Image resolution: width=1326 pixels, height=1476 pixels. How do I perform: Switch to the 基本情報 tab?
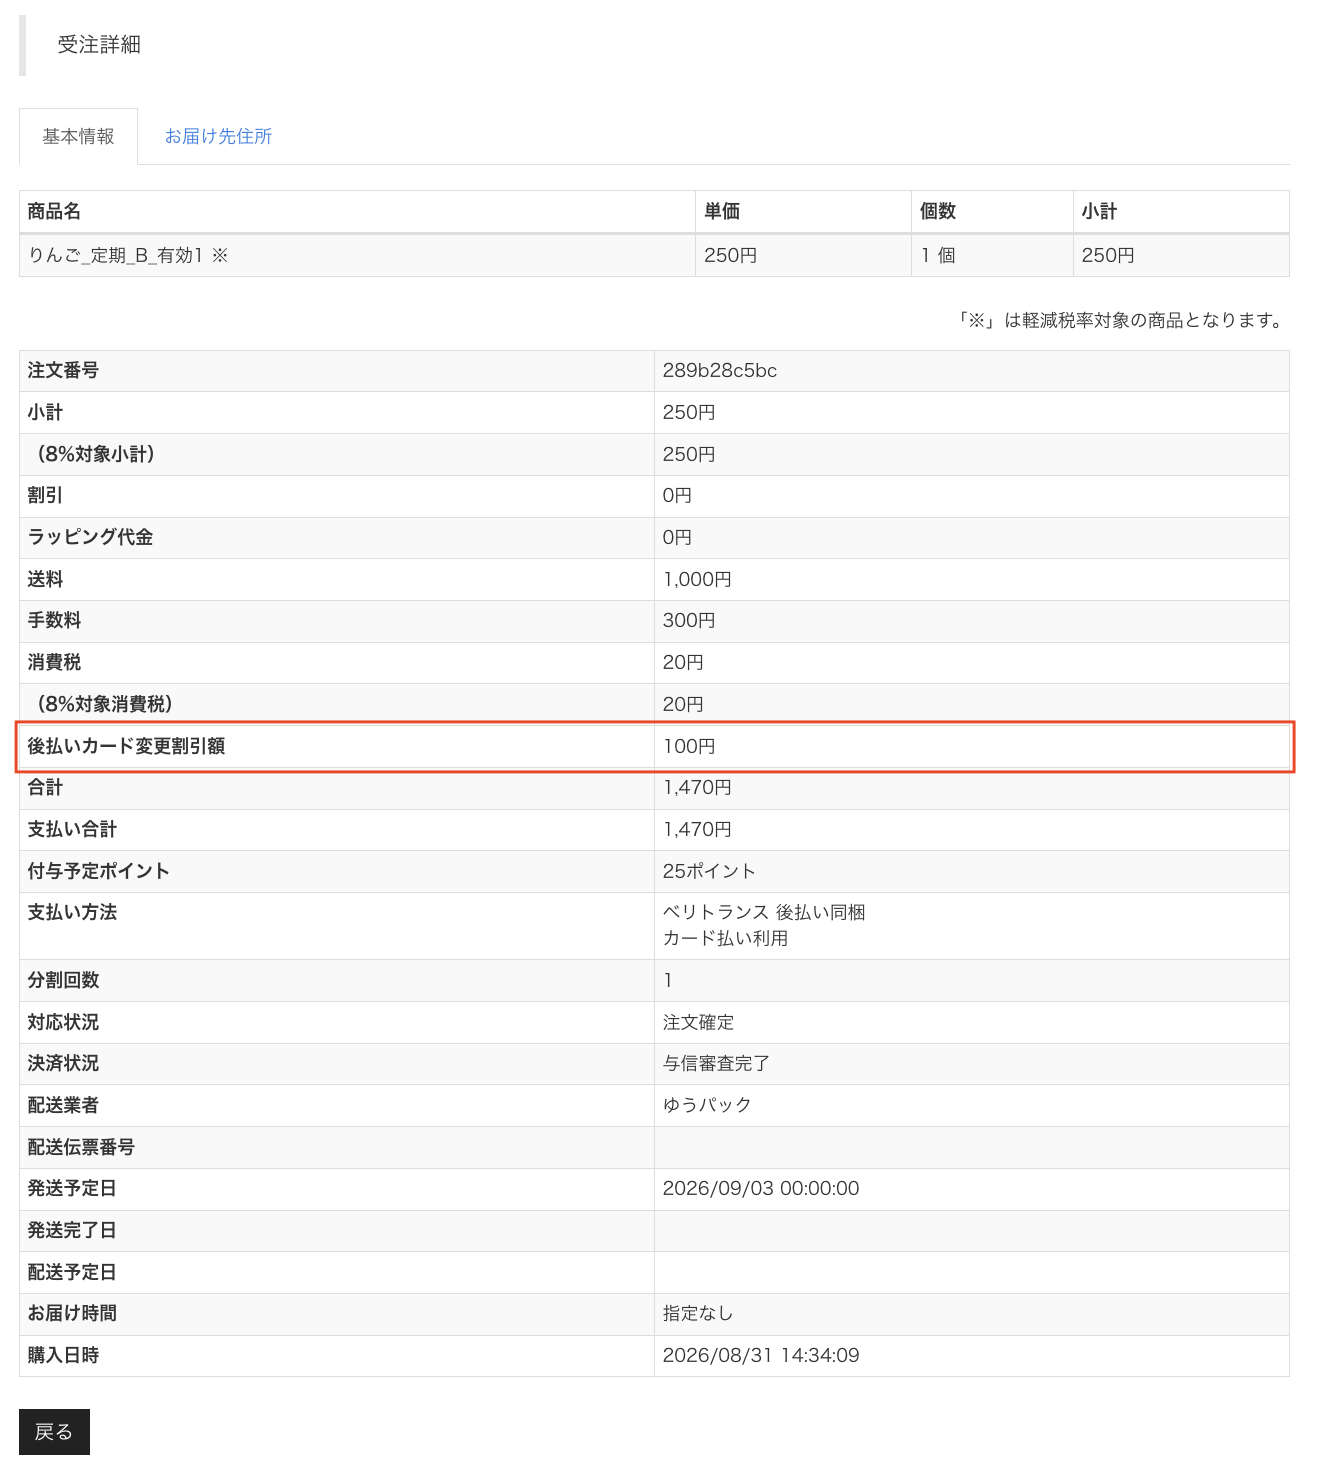[x=78, y=136]
